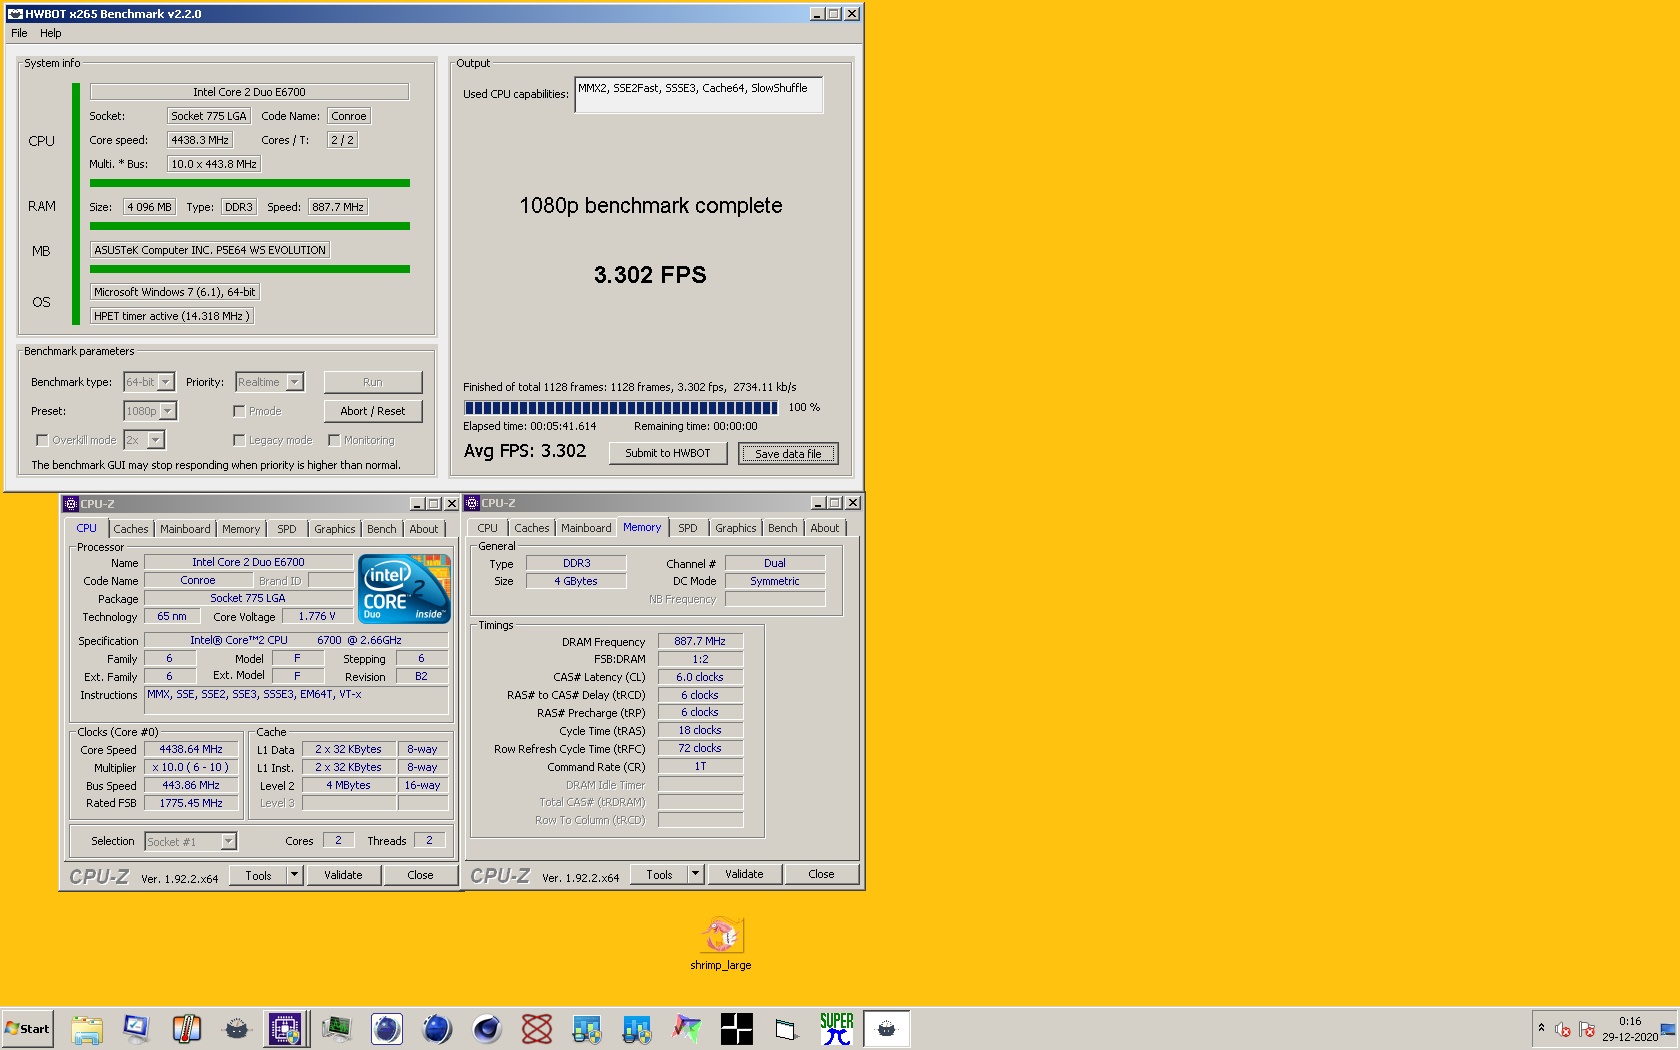The height and width of the screenshot is (1050, 1680).
Task: Enable Overkill mode checkbox
Action: (42, 440)
